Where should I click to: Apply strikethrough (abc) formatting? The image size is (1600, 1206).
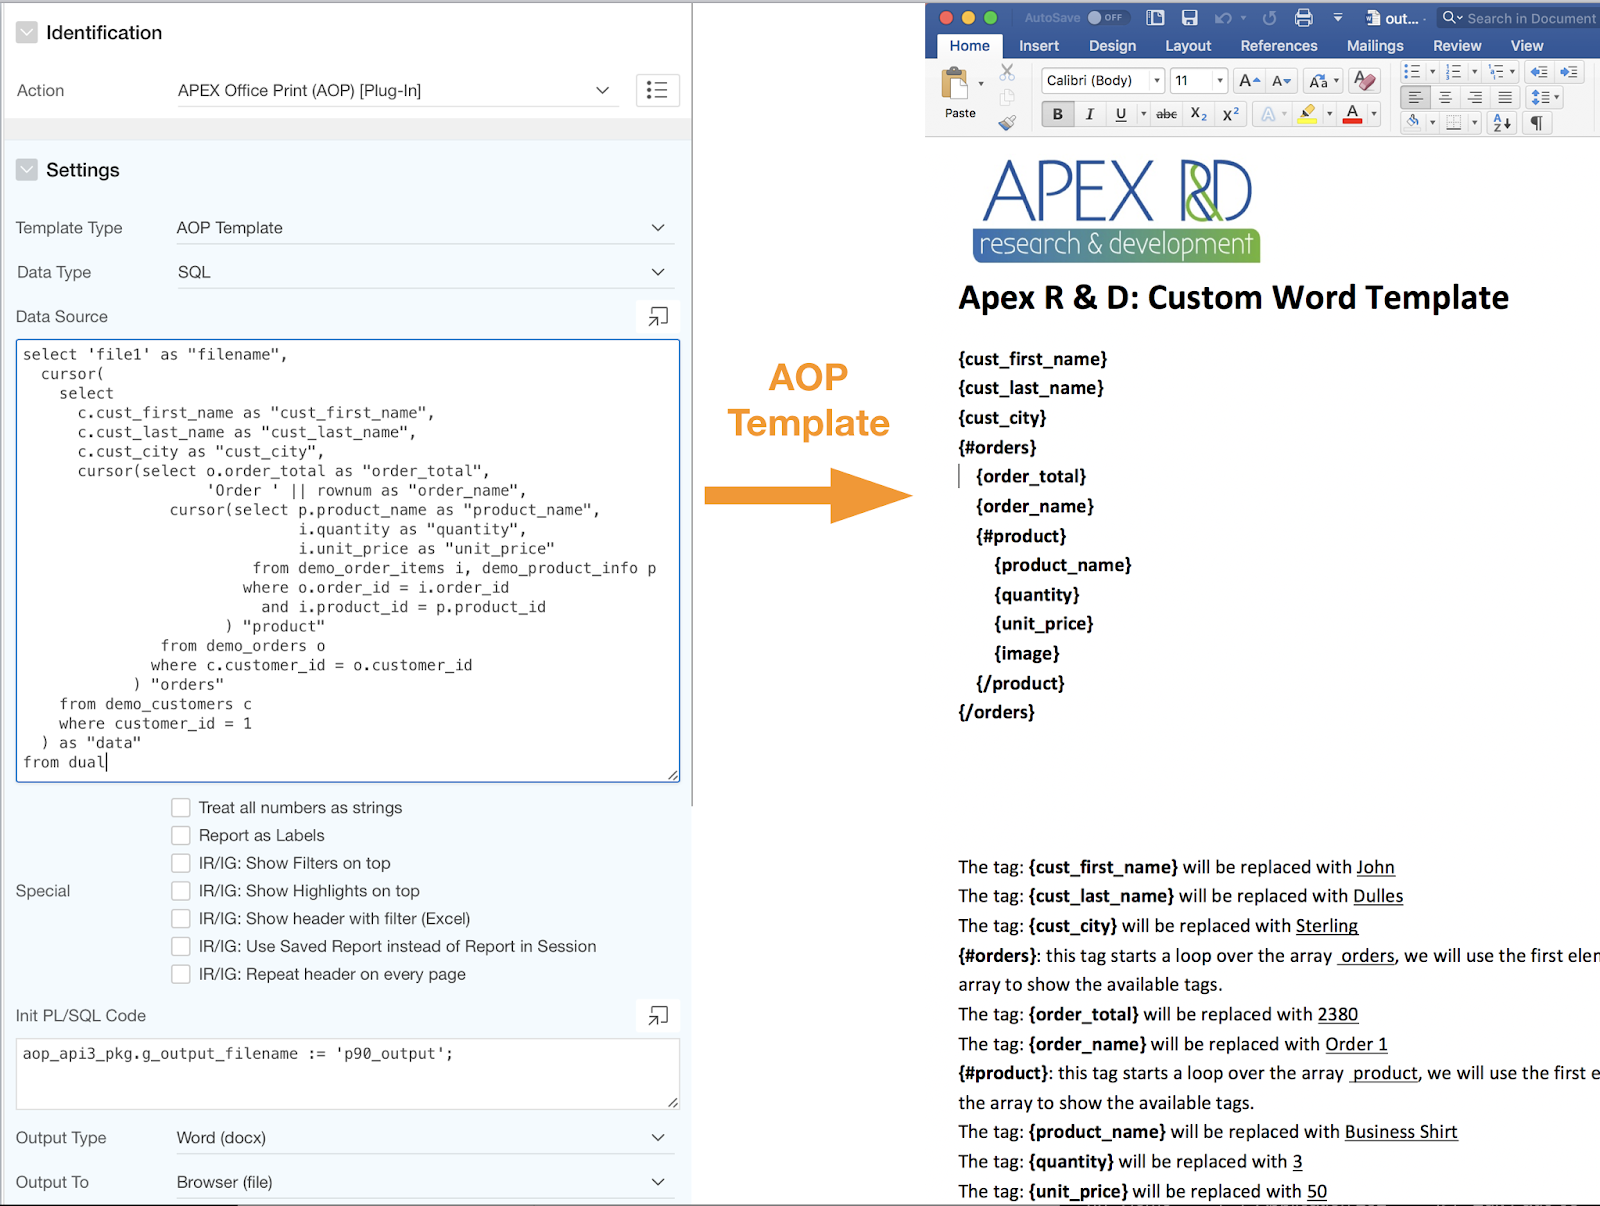click(1166, 114)
